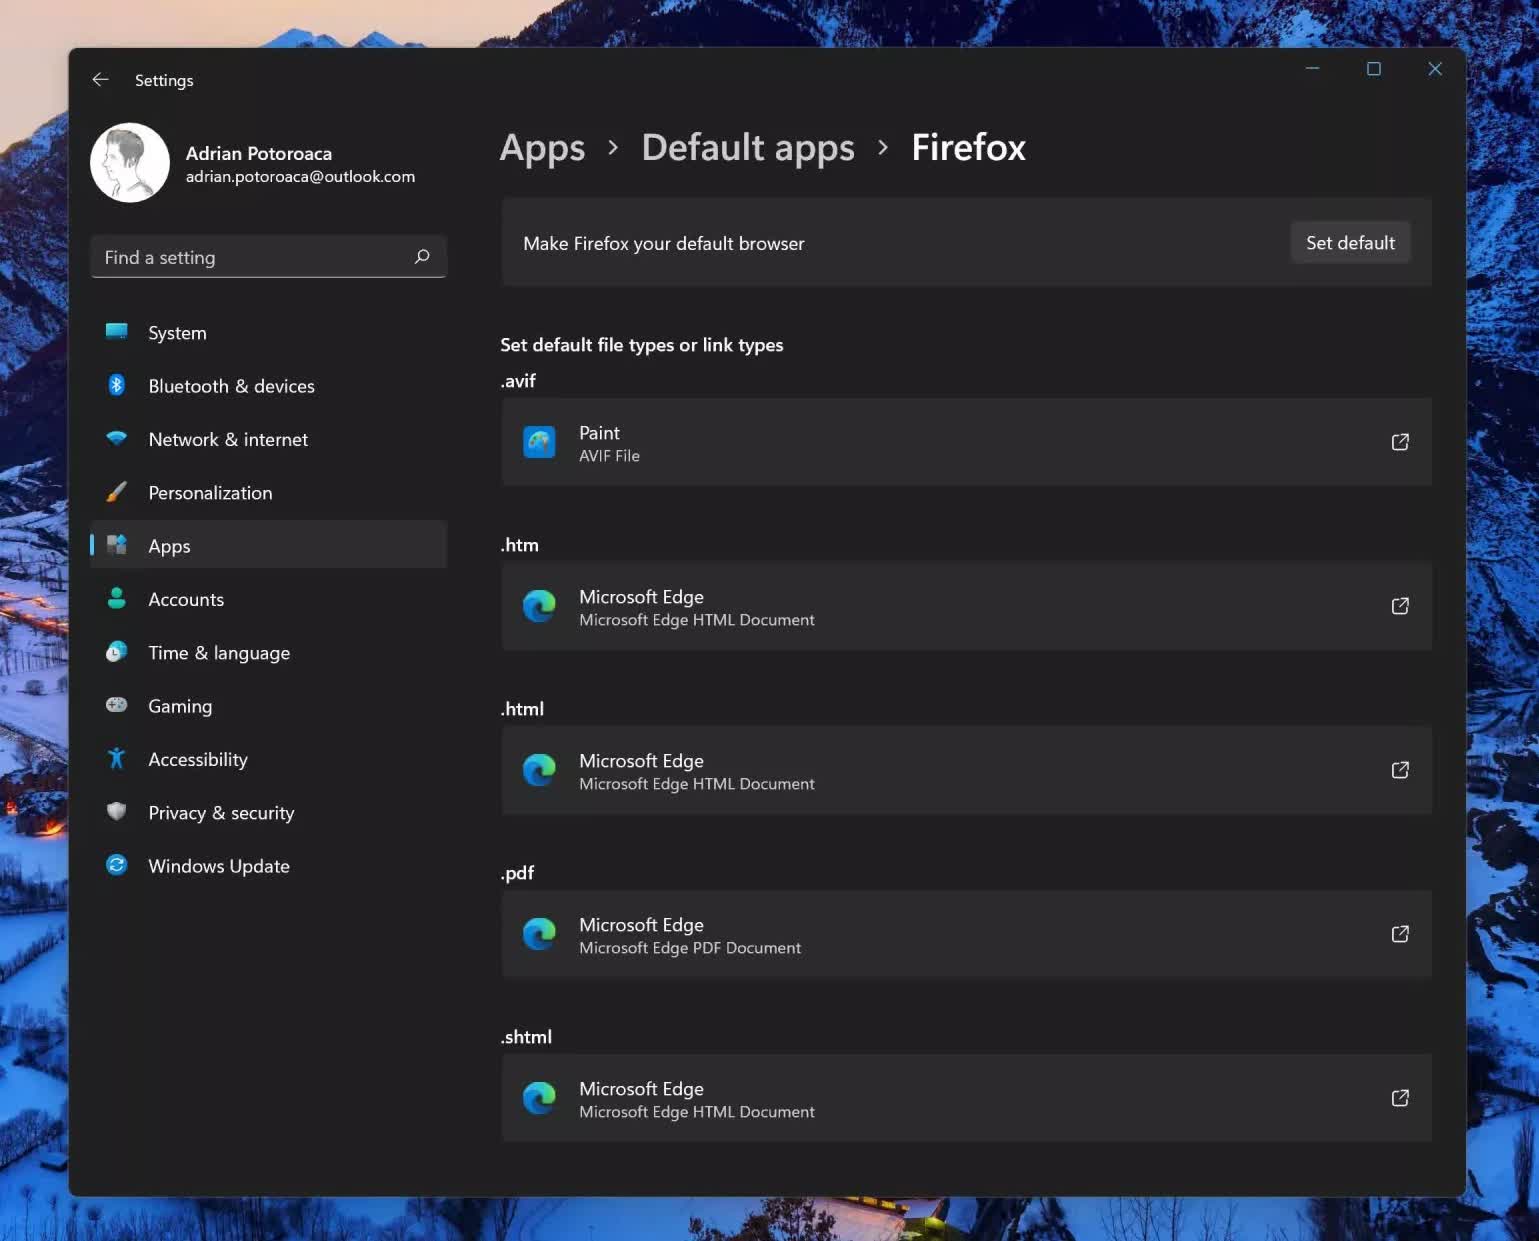Change .pdf default Microsoft Edge card

point(966,934)
